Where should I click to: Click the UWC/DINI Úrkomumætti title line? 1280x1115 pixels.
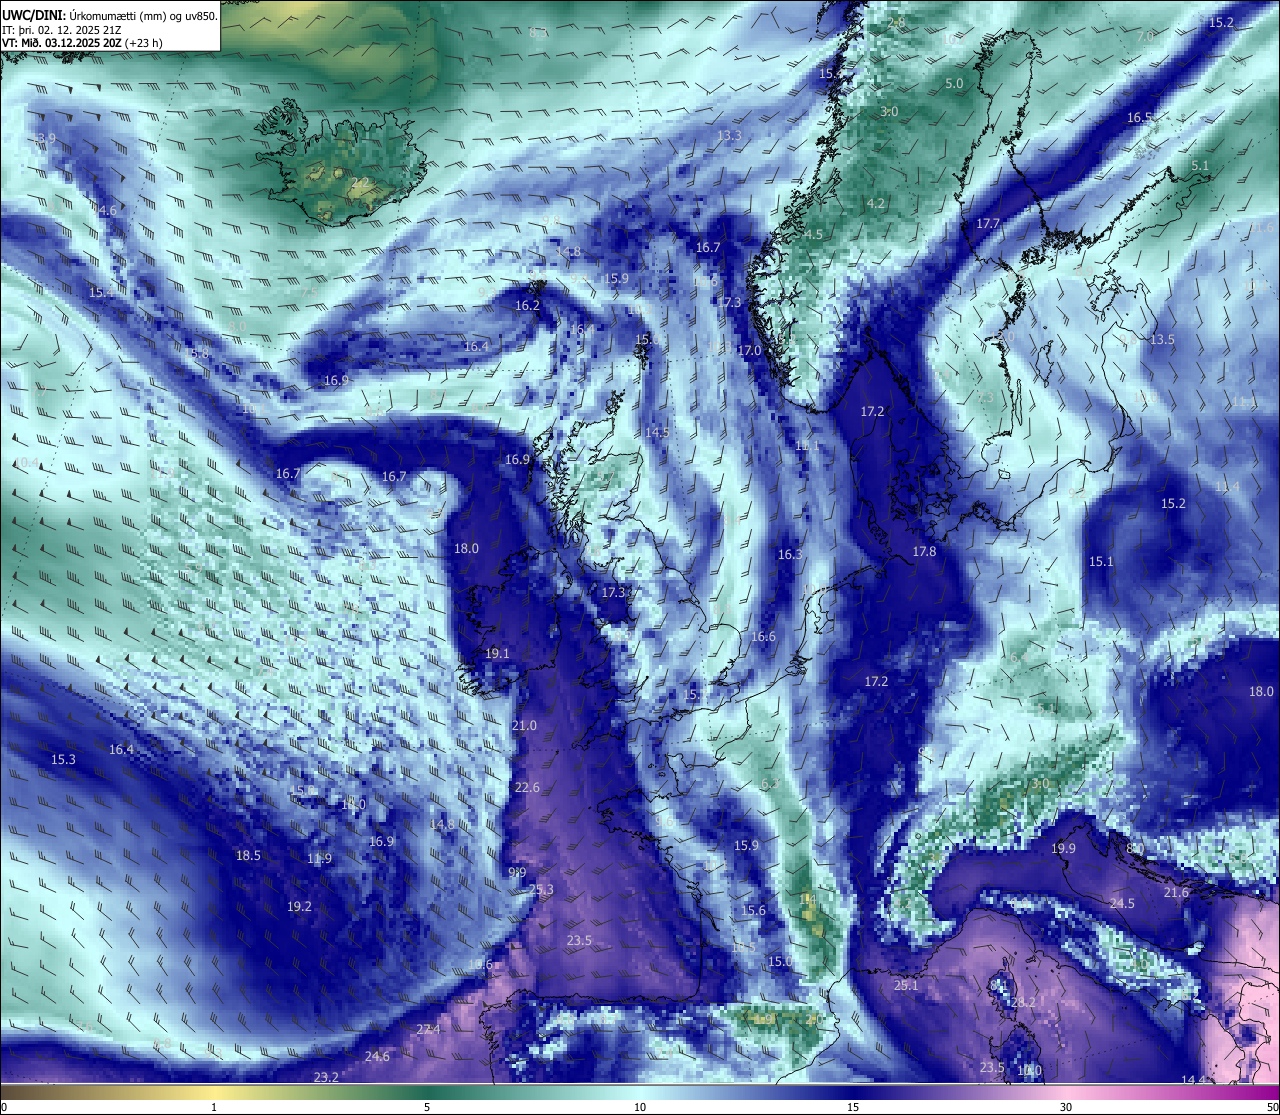point(109,16)
